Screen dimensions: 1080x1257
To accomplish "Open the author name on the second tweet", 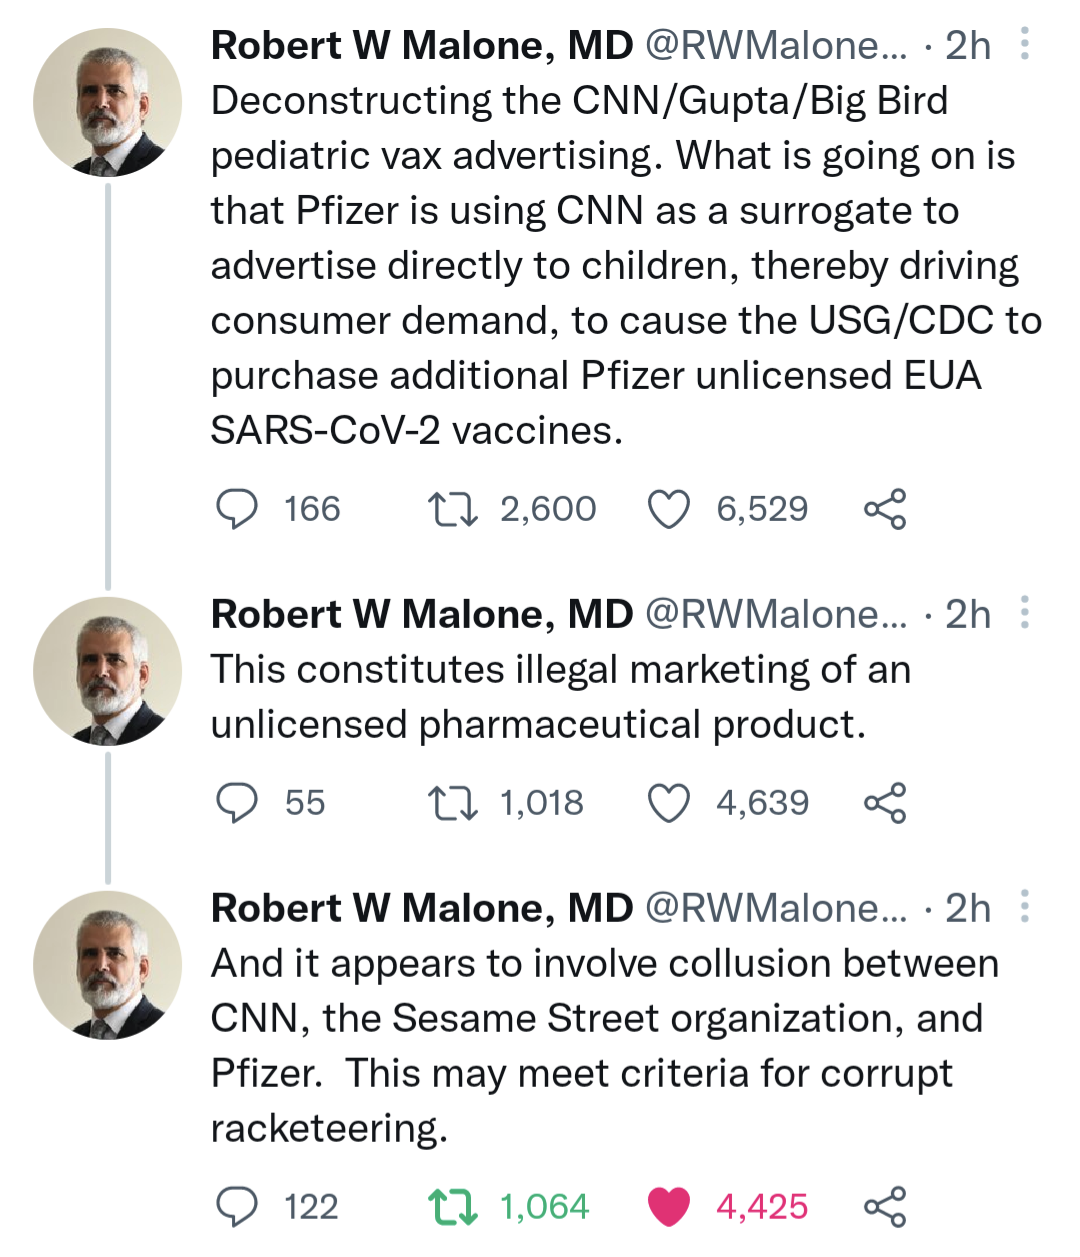I will click(421, 614).
